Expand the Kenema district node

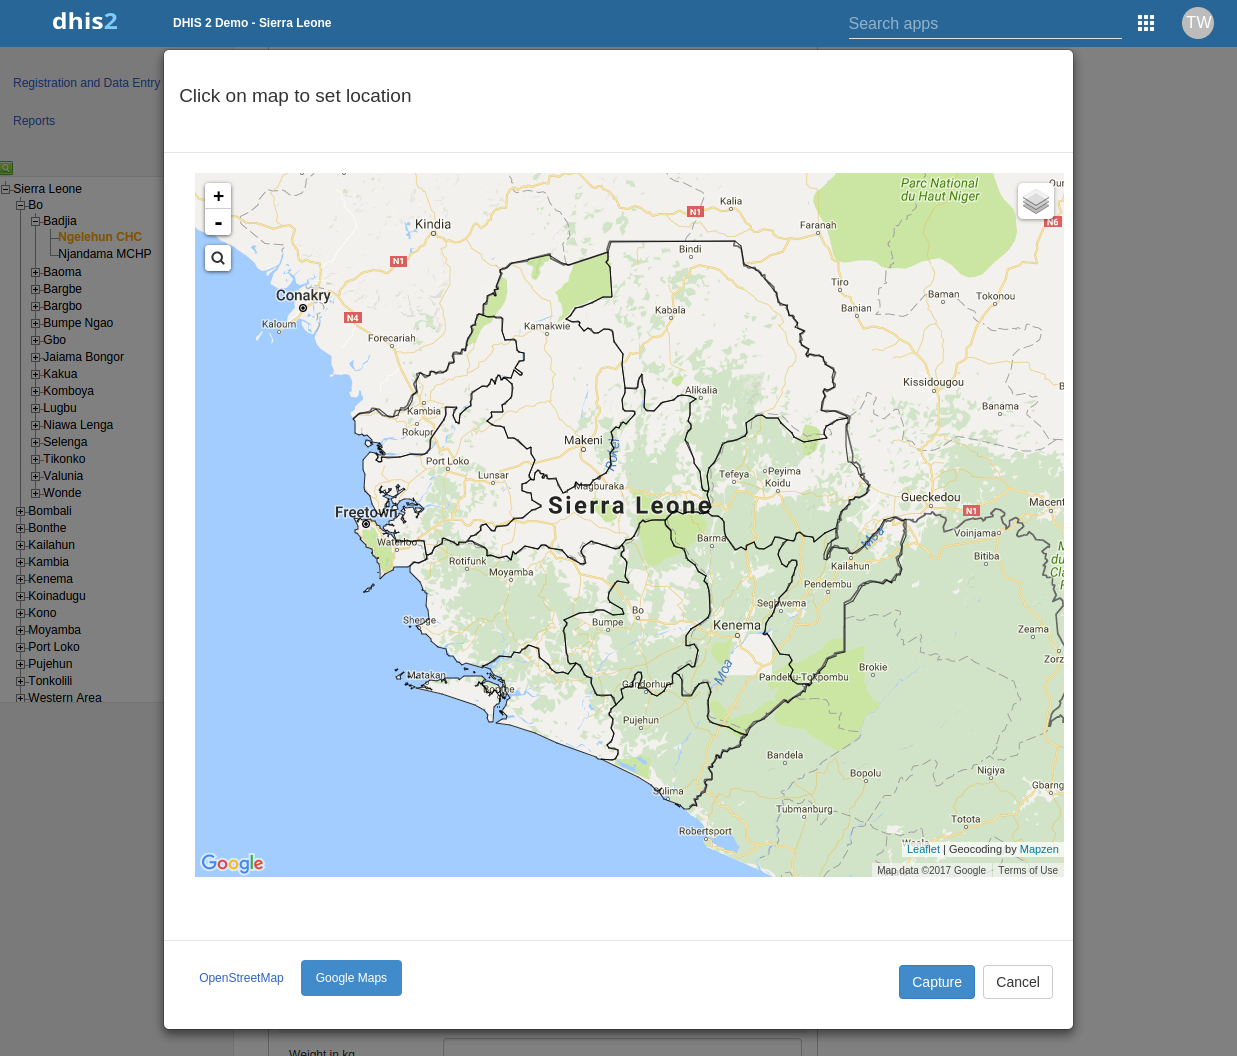tap(18, 578)
